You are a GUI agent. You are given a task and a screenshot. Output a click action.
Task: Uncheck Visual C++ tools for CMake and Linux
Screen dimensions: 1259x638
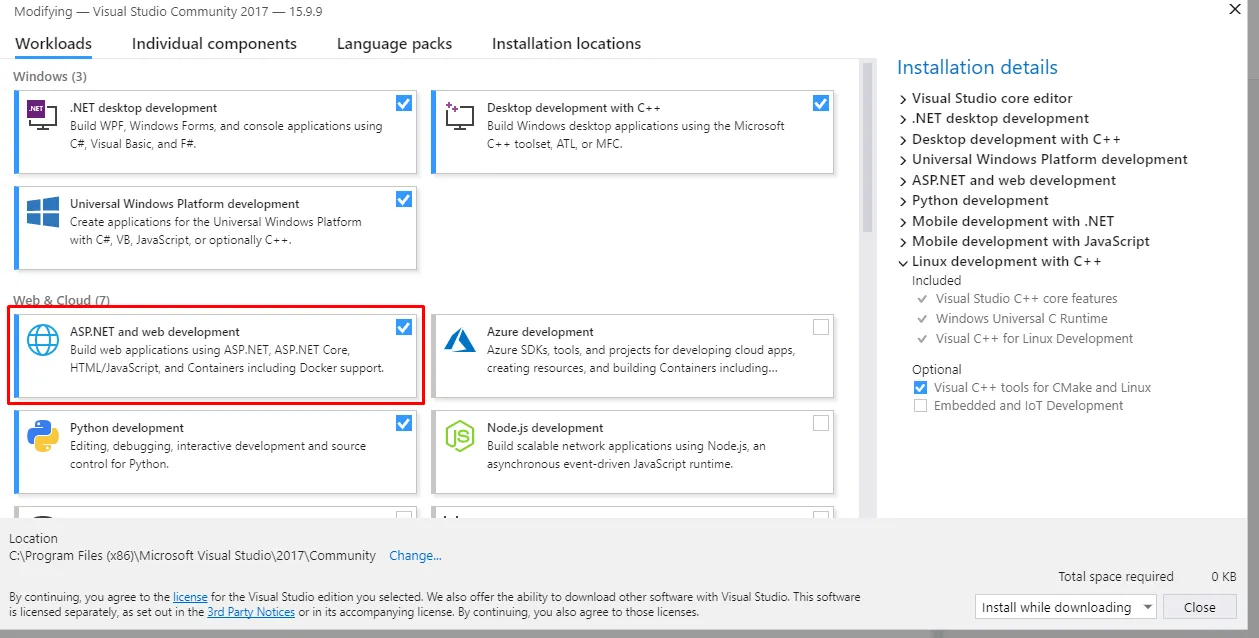coord(920,387)
